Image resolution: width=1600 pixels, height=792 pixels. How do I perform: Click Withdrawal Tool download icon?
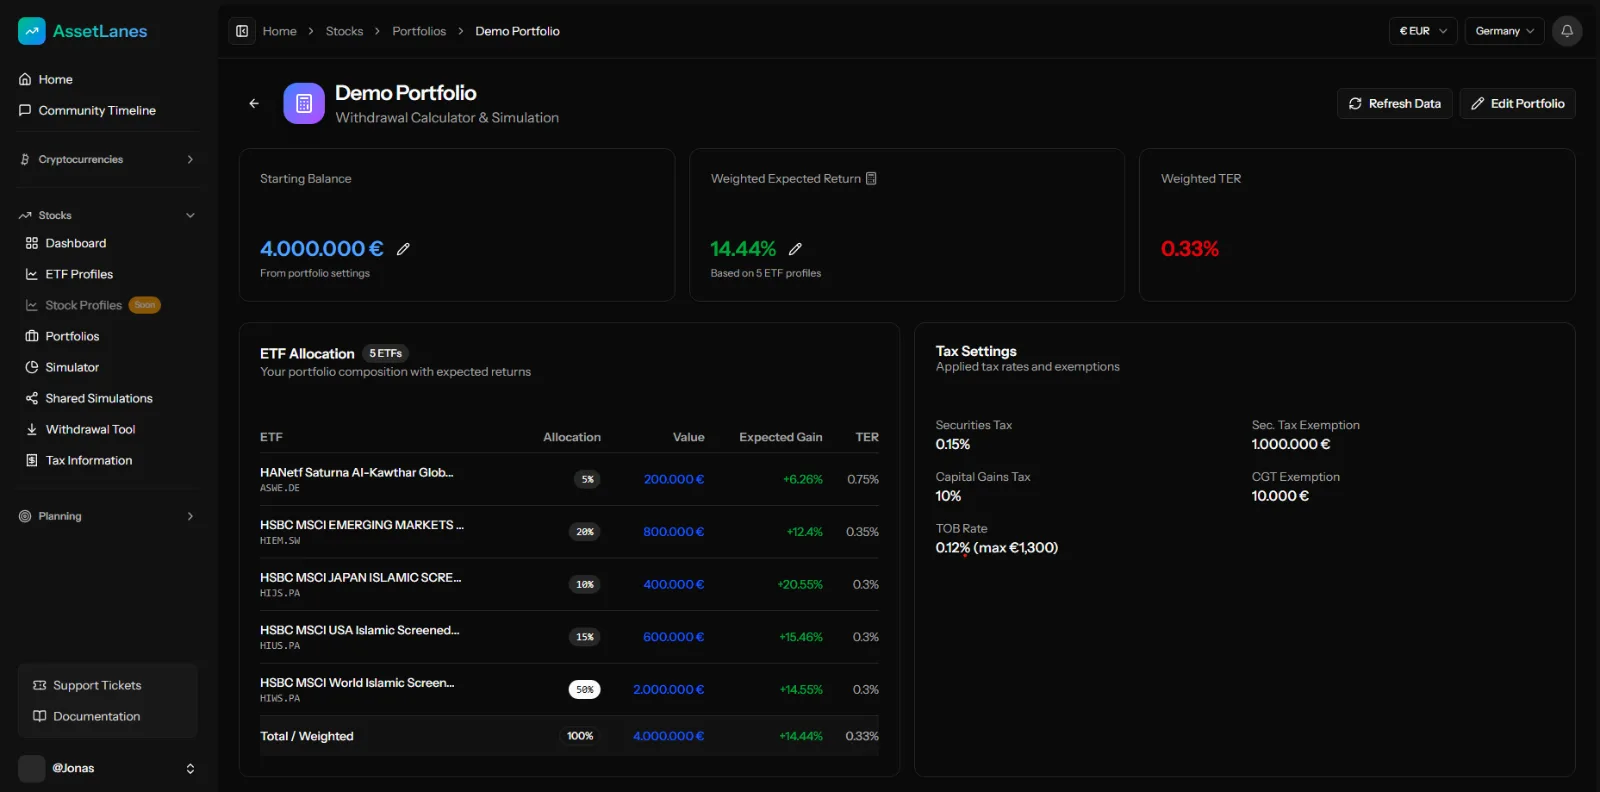(x=32, y=429)
